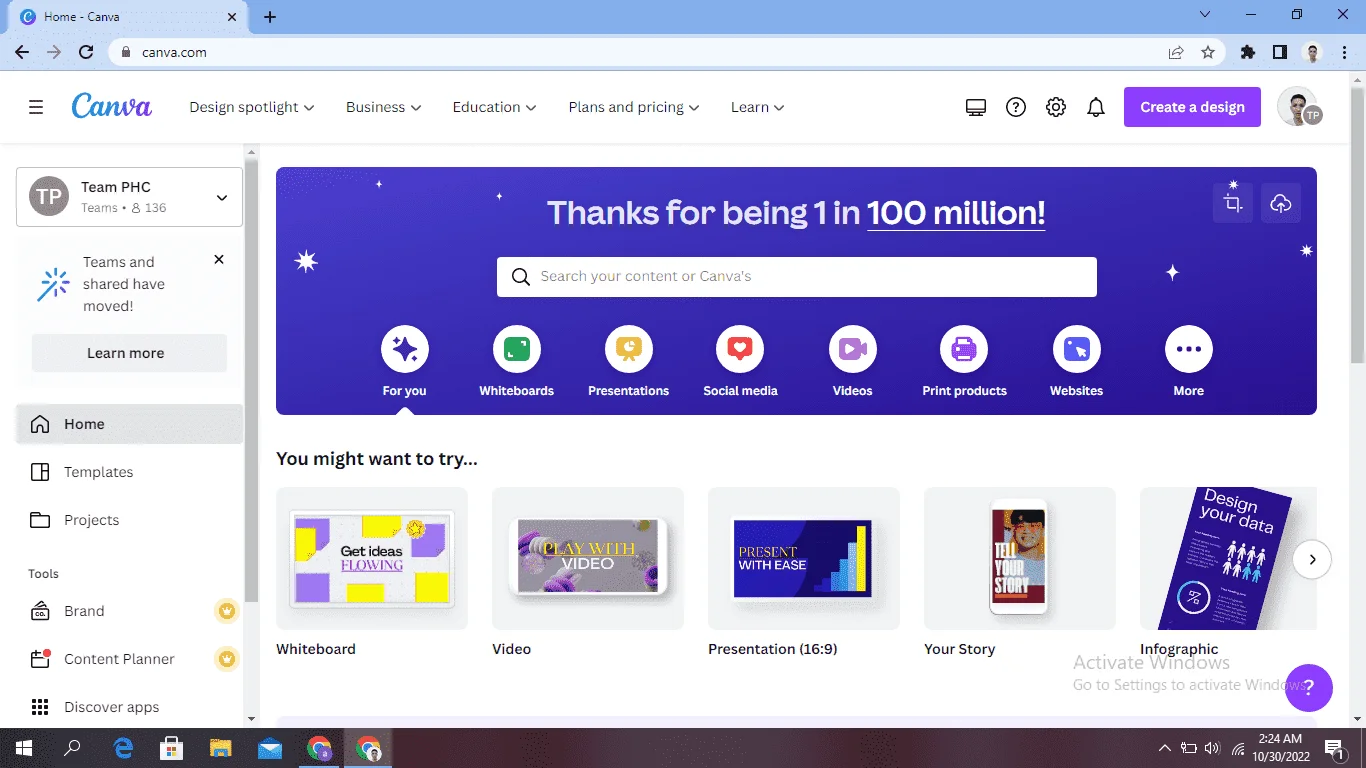This screenshot has height=768, width=1366.
Task: Click the Content Planner crown badge
Action: point(227,659)
